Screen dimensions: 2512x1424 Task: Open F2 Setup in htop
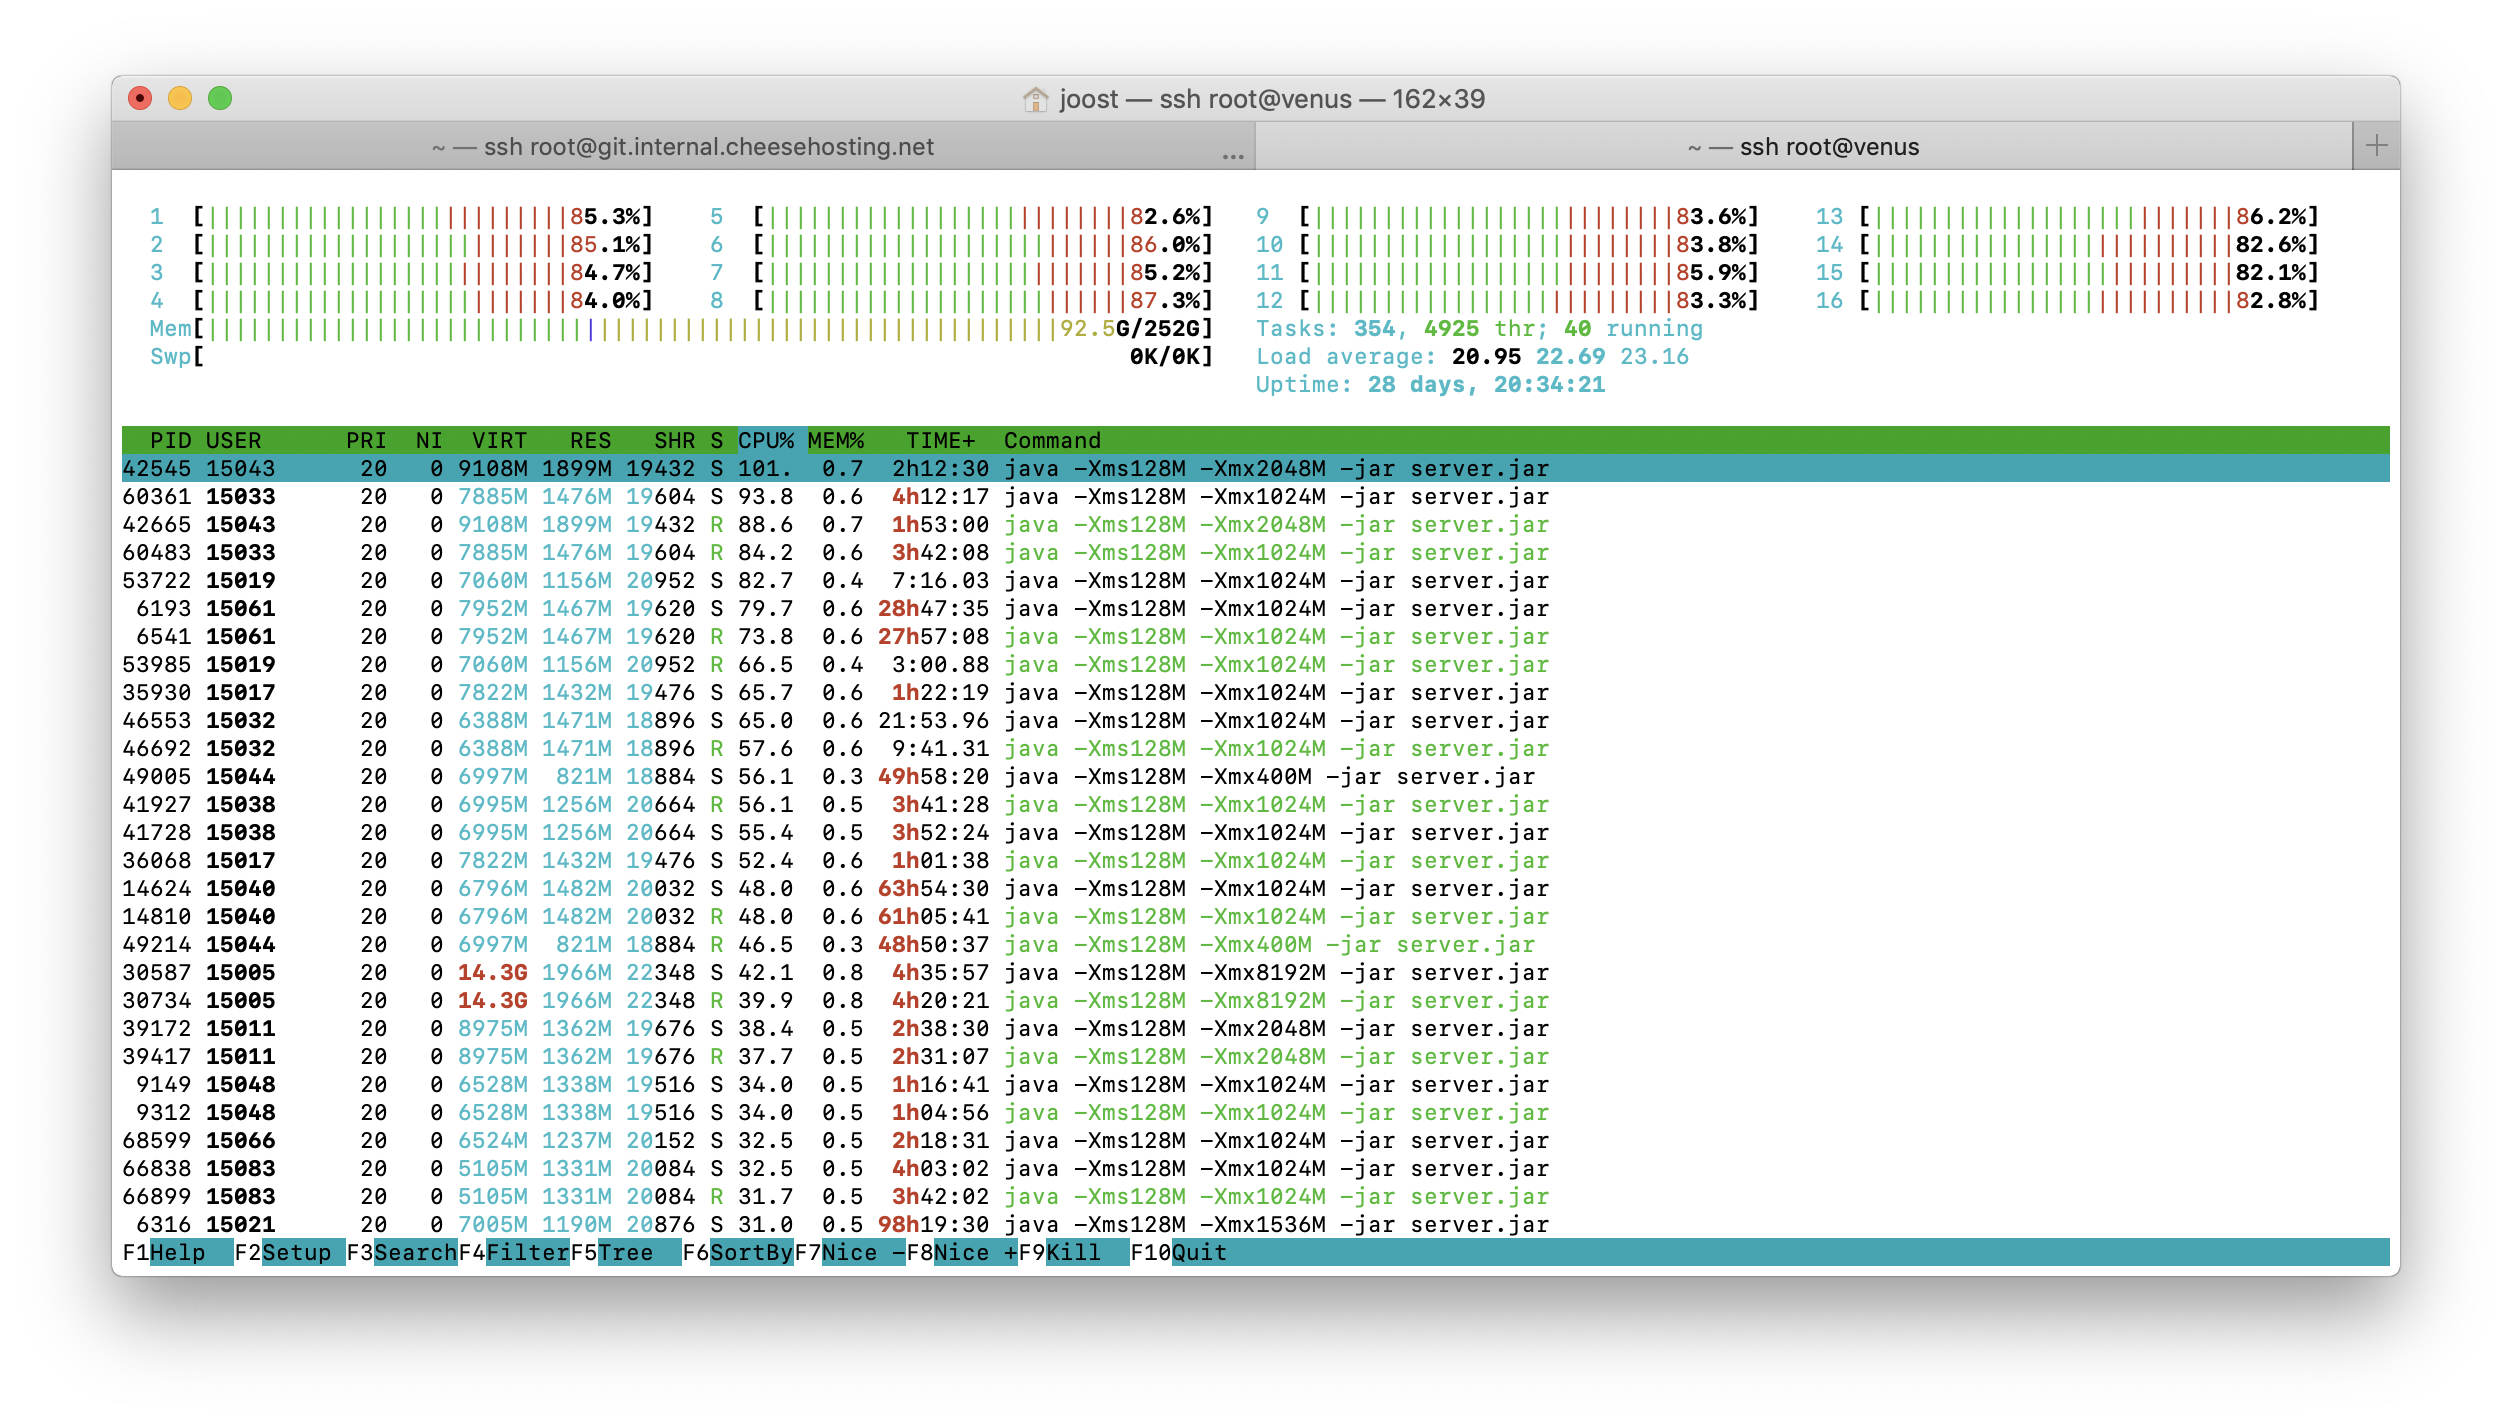coord(296,1252)
